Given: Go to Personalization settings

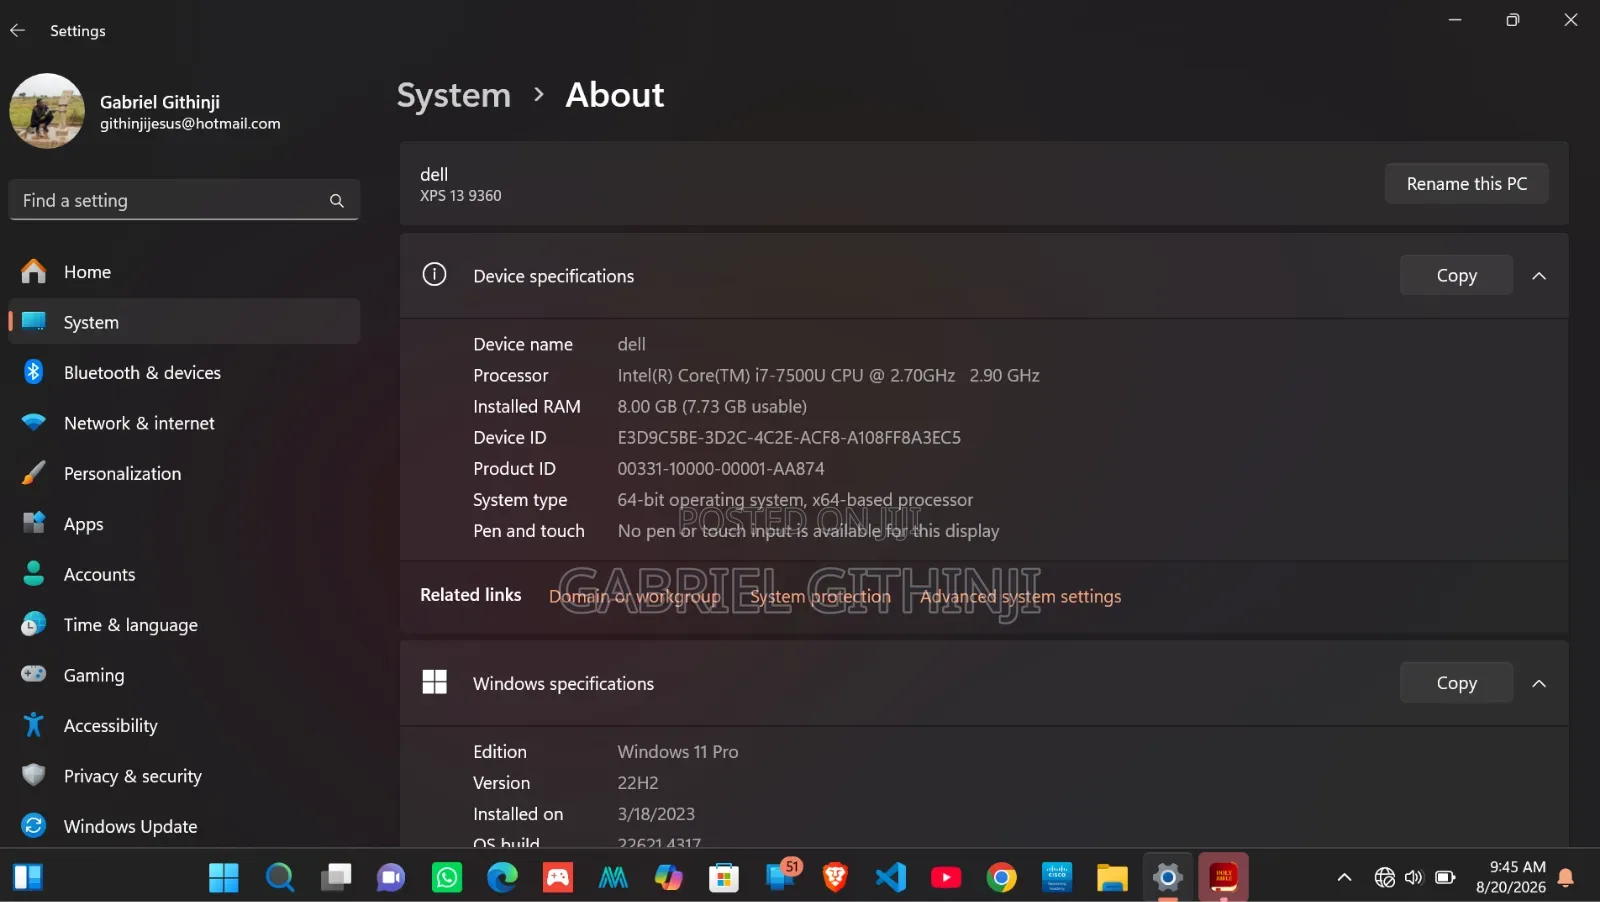Looking at the screenshot, I should tap(184, 474).
